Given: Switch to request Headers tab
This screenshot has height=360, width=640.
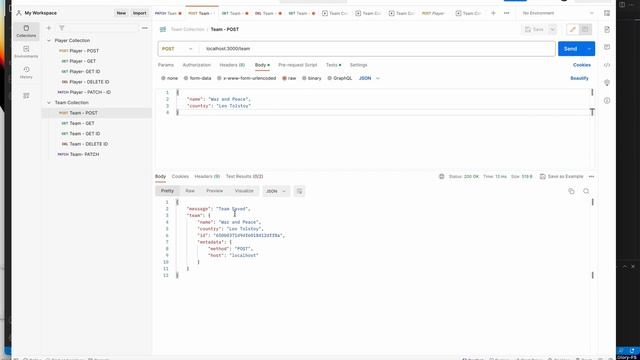Looking at the screenshot, I should click(x=232, y=65).
